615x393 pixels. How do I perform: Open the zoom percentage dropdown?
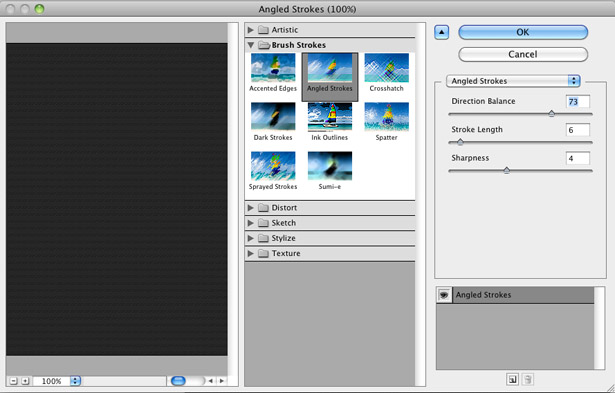tap(75, 381)
